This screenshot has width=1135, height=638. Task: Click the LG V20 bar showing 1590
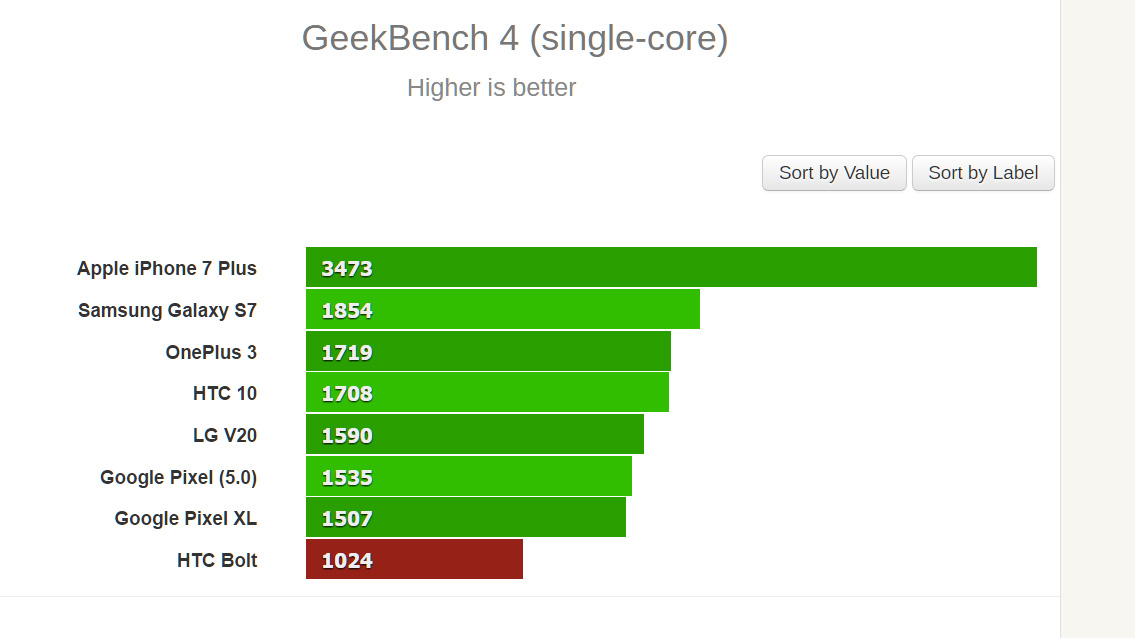coord(474,435)
